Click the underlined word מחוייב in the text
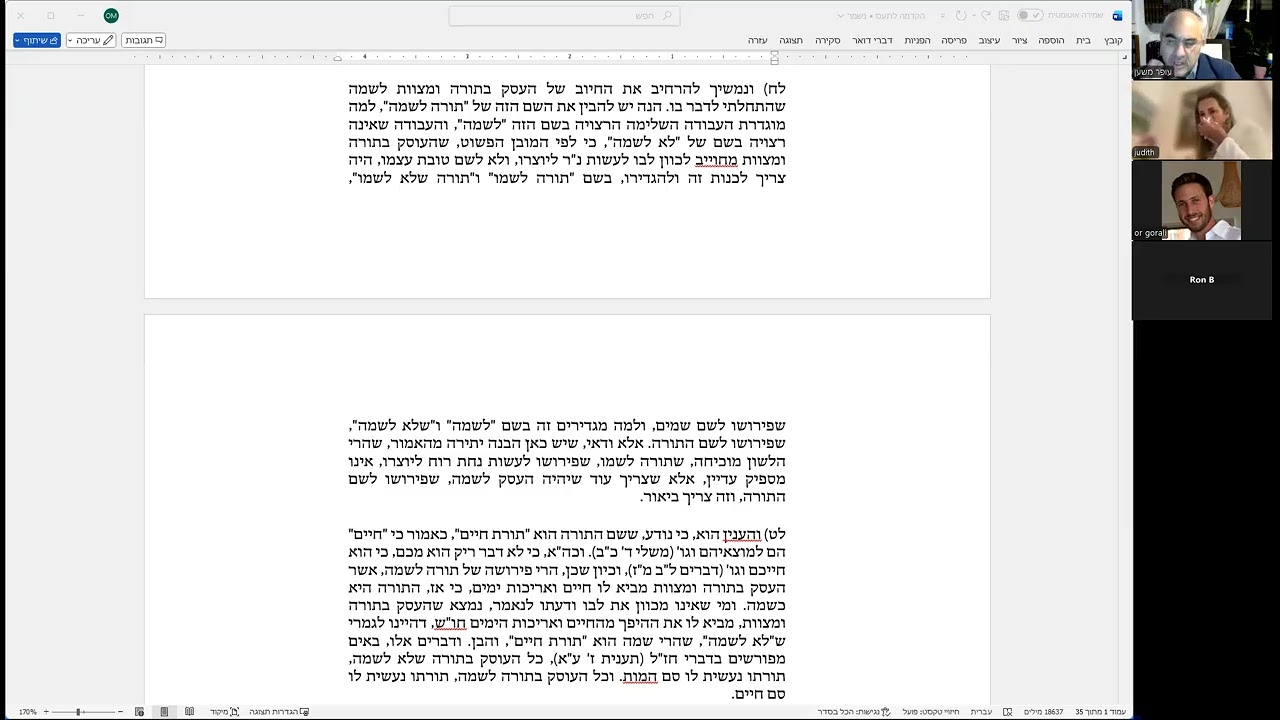The height and width of the screenshot is (720, 1280). [x=716, y=160]
